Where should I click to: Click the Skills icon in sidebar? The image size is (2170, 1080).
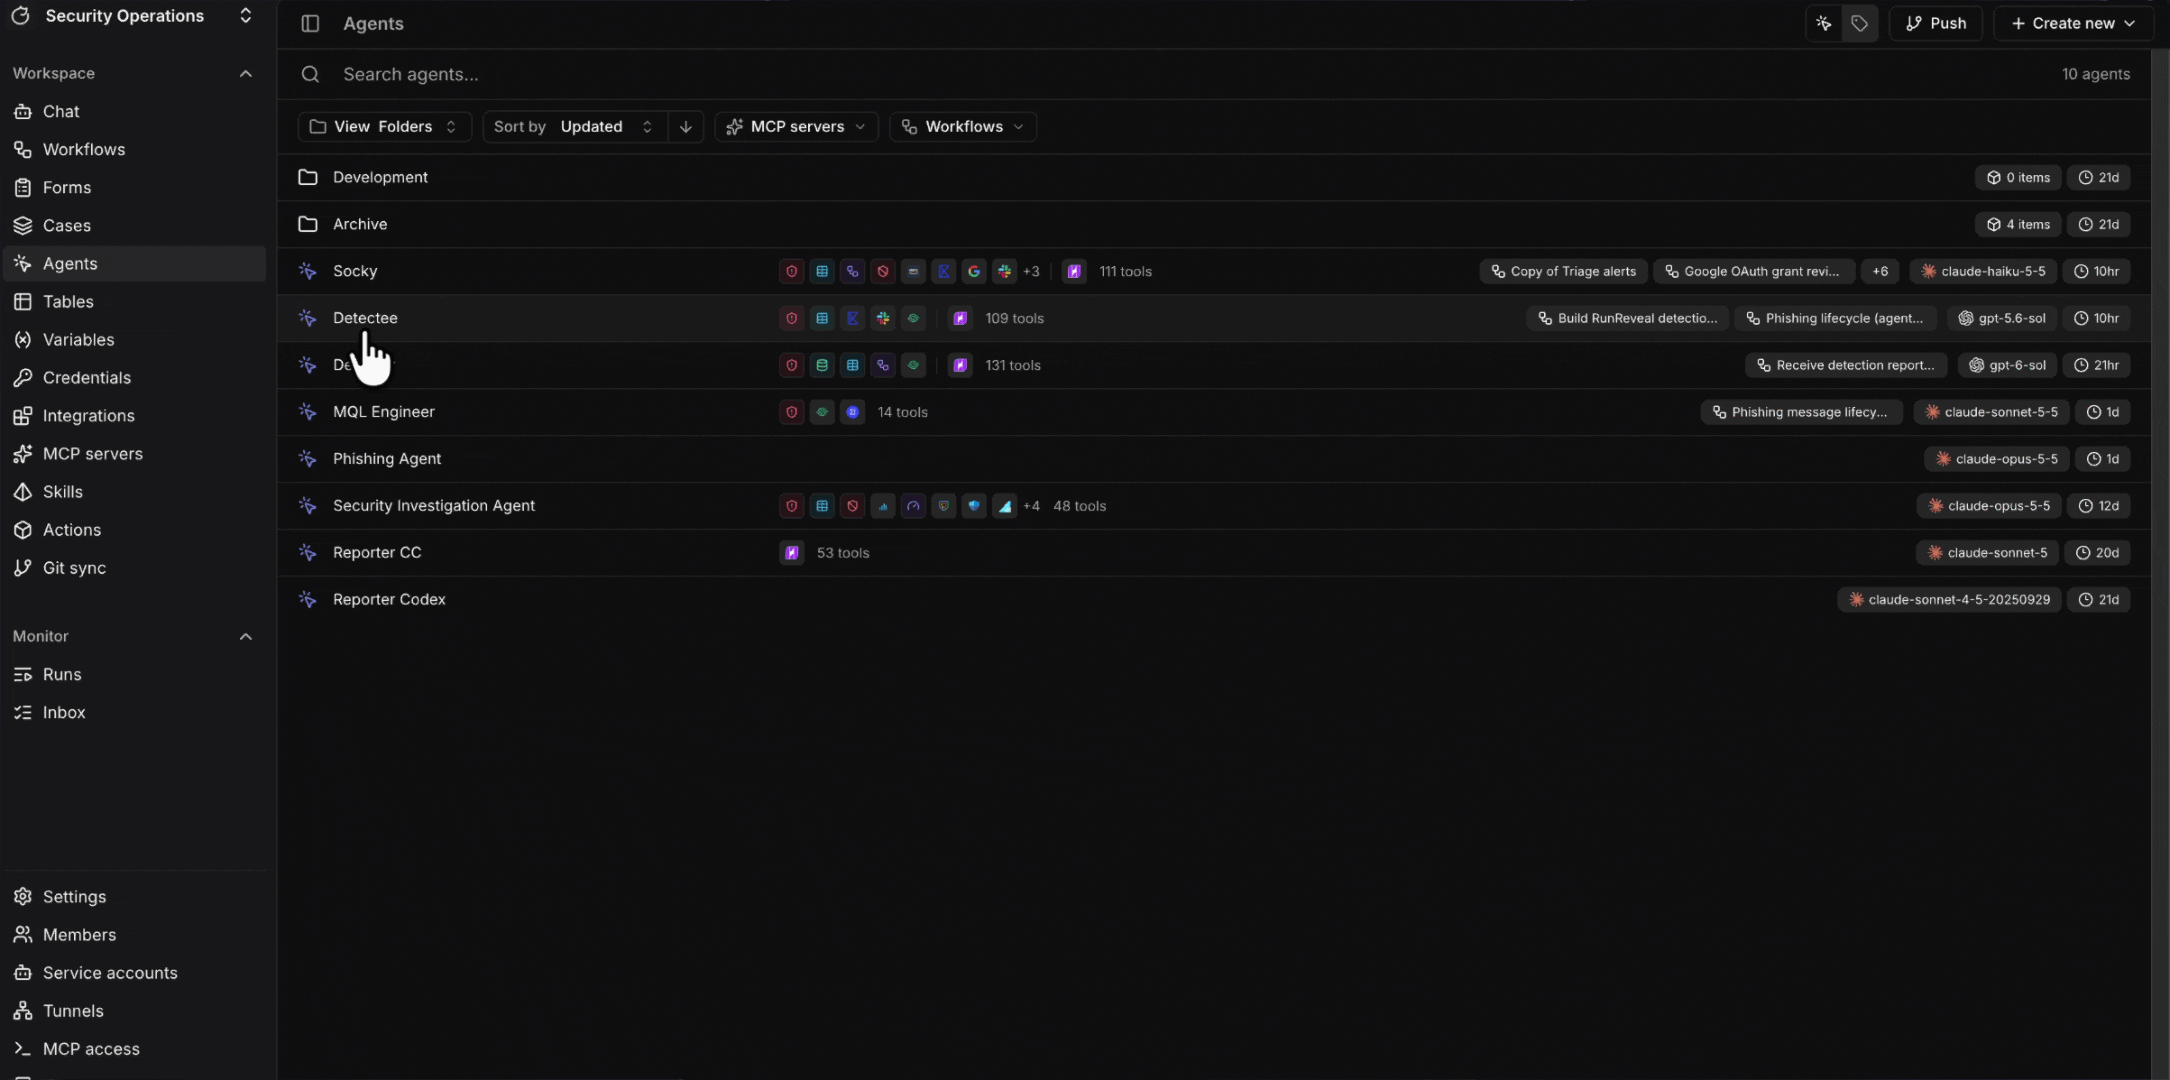(22, 492)
